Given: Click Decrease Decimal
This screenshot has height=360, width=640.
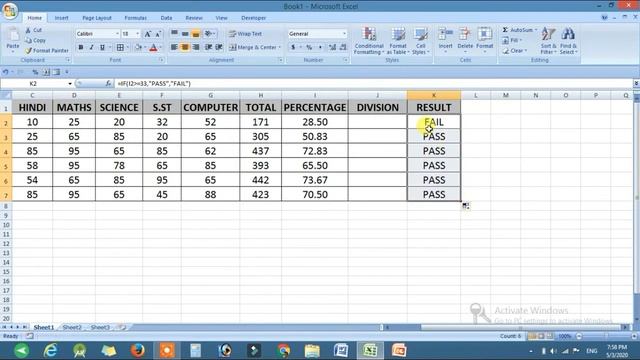Looking at the screenshot, I should coord(343,47).
